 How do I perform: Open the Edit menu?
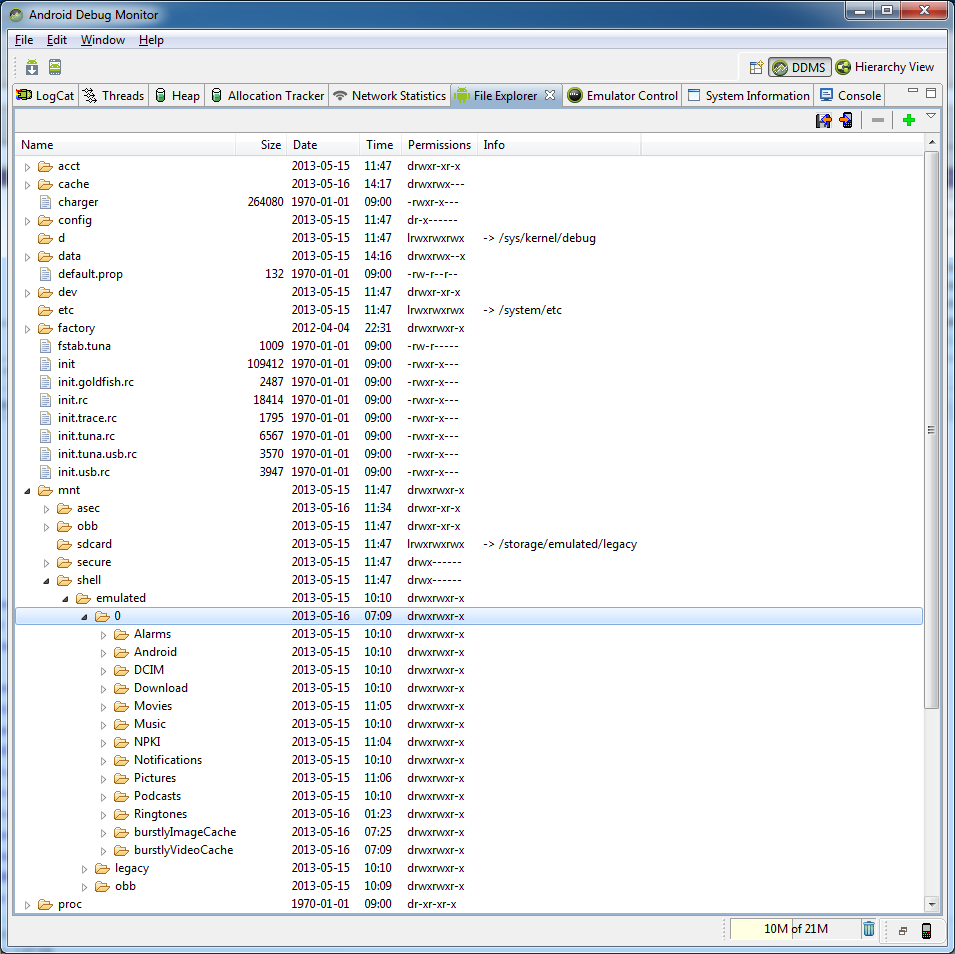[57, 40]
